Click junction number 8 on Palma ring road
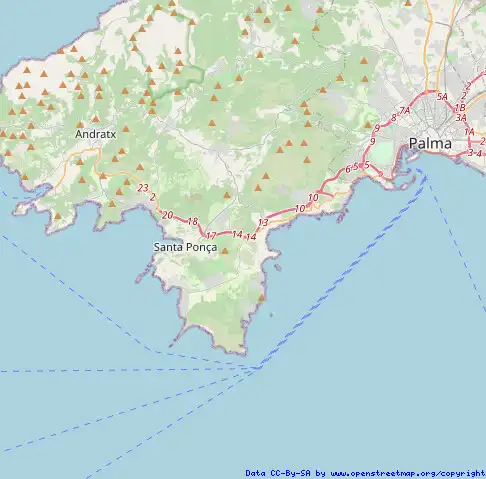Image resolution: width=486 pixels, height=479 pixels. (394, 118)
